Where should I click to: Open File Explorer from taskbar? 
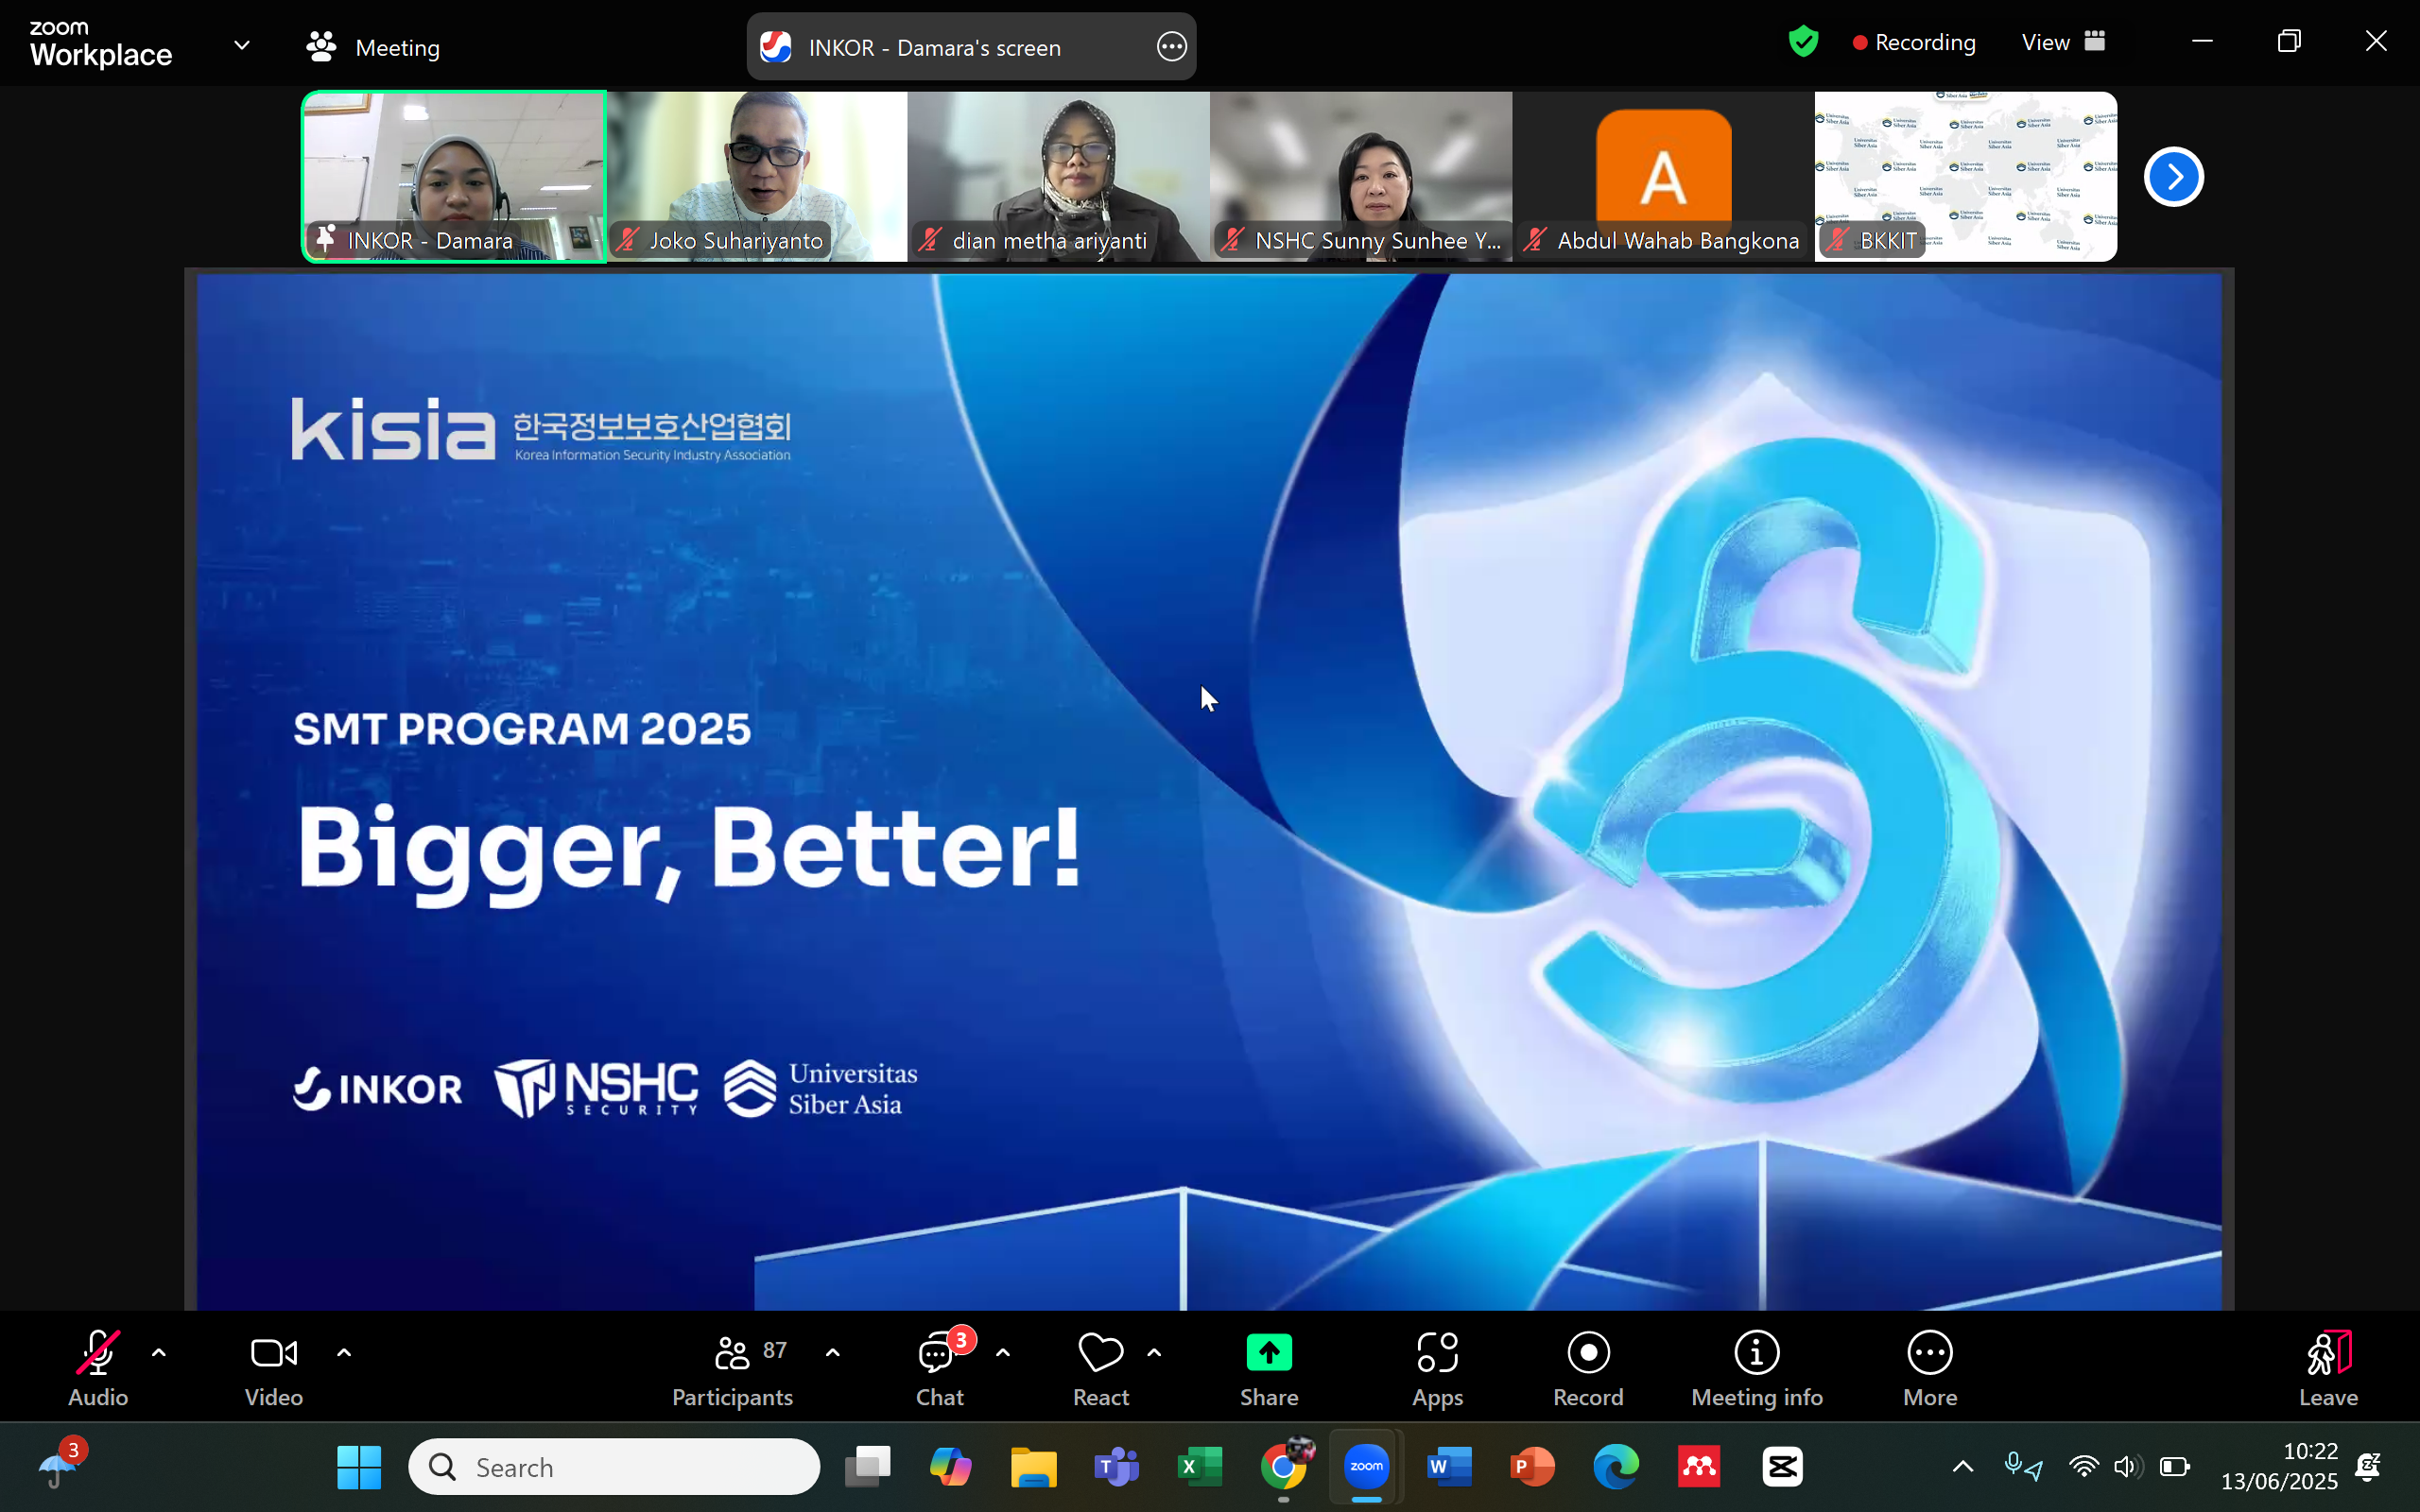(1033, 1467)
